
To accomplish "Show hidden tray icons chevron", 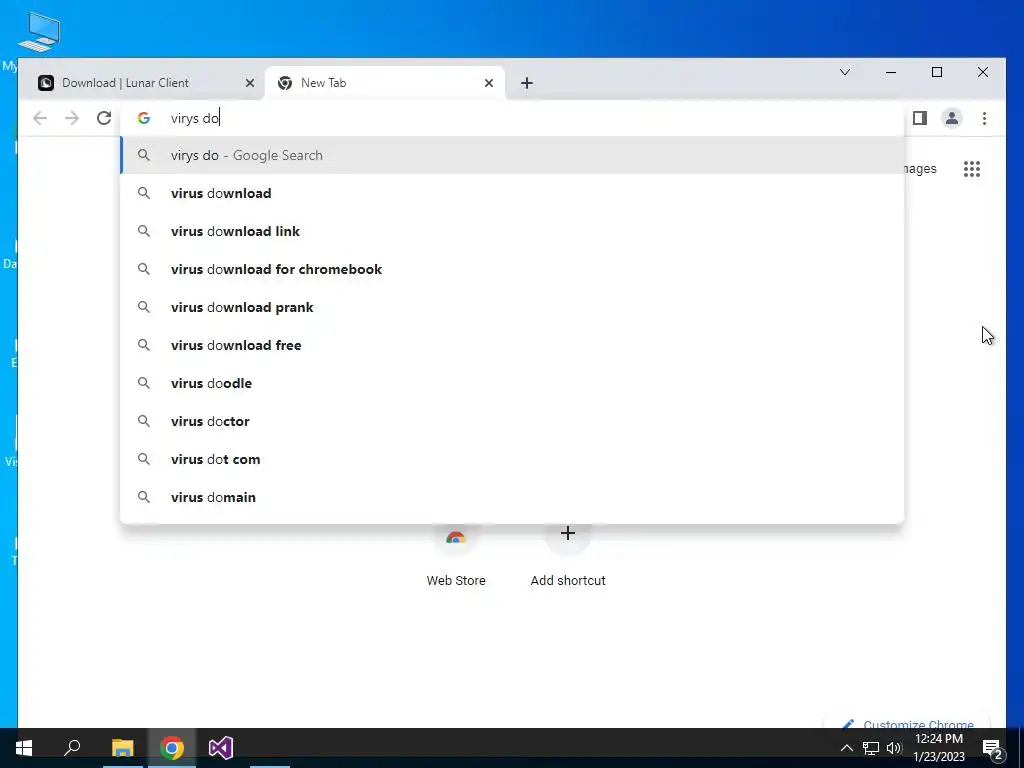I will (846, 748).
